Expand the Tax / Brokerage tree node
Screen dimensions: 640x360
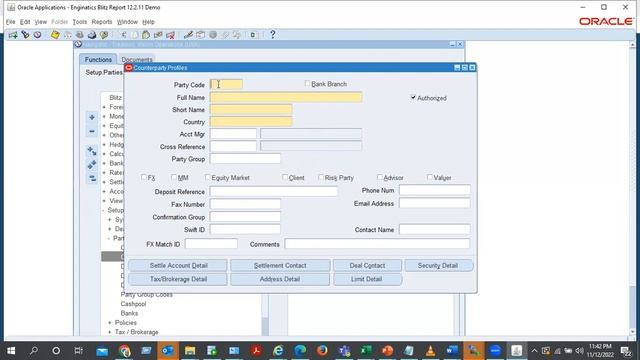[x=109, y=332]
